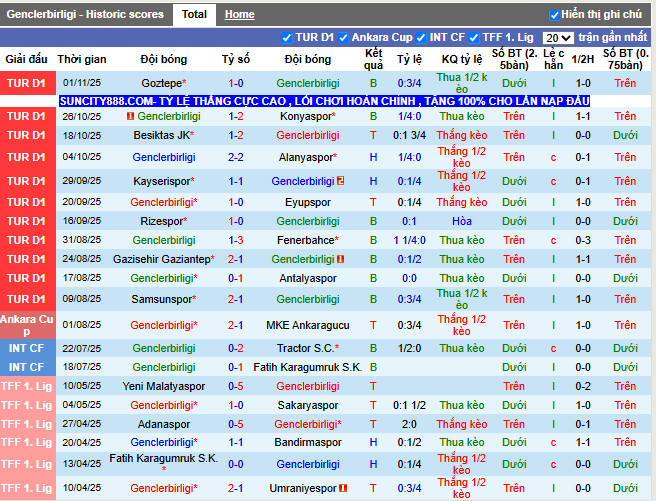The image size is (656, 501).
Task: Click the Genclerbirligi - Historic scores title
Action: coord(85,15)
